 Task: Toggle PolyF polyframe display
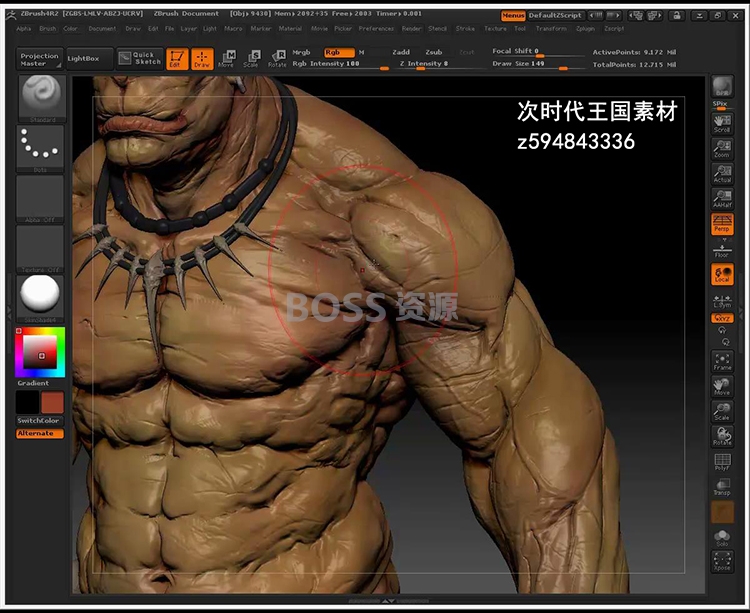[722, 461]
